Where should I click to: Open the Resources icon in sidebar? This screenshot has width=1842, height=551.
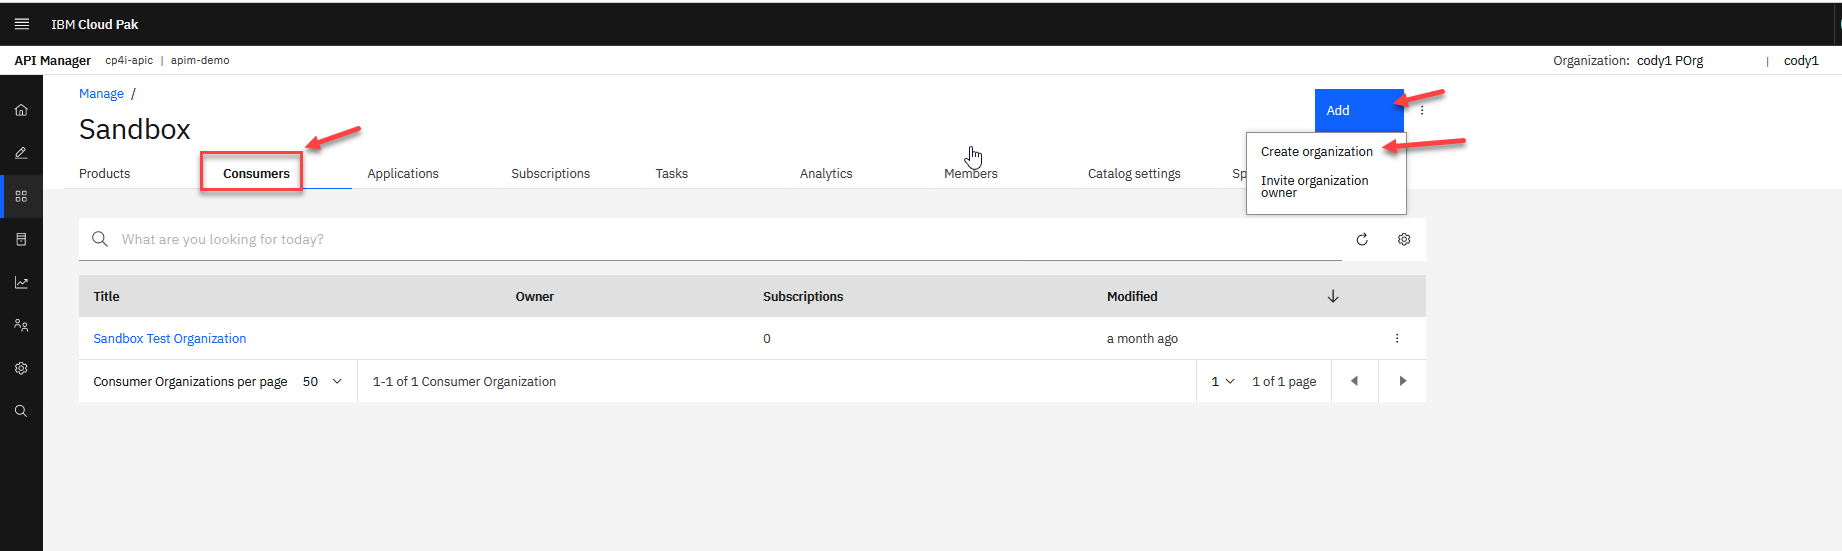pos(21,239)
